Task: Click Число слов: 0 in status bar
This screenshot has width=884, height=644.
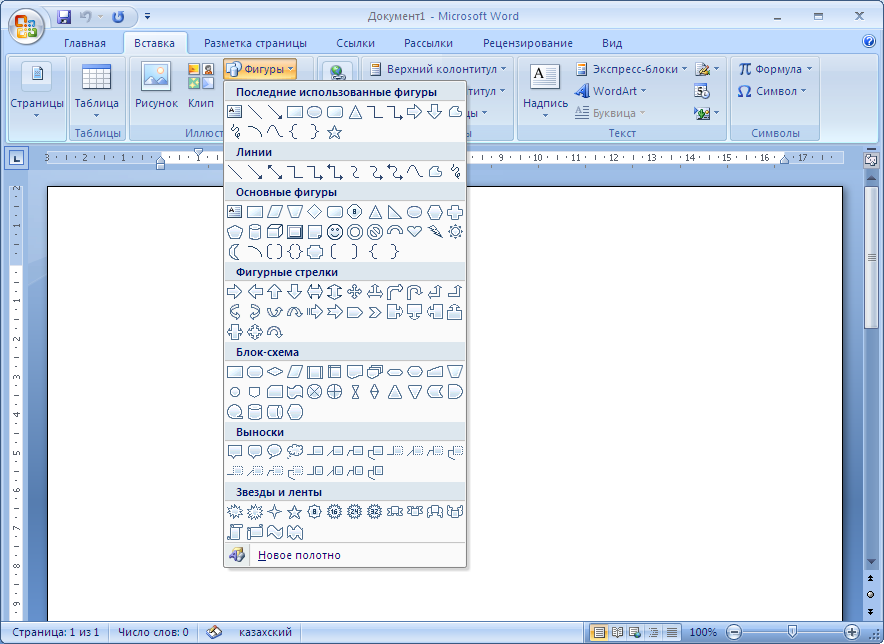Action: click(x=153, y=632)
